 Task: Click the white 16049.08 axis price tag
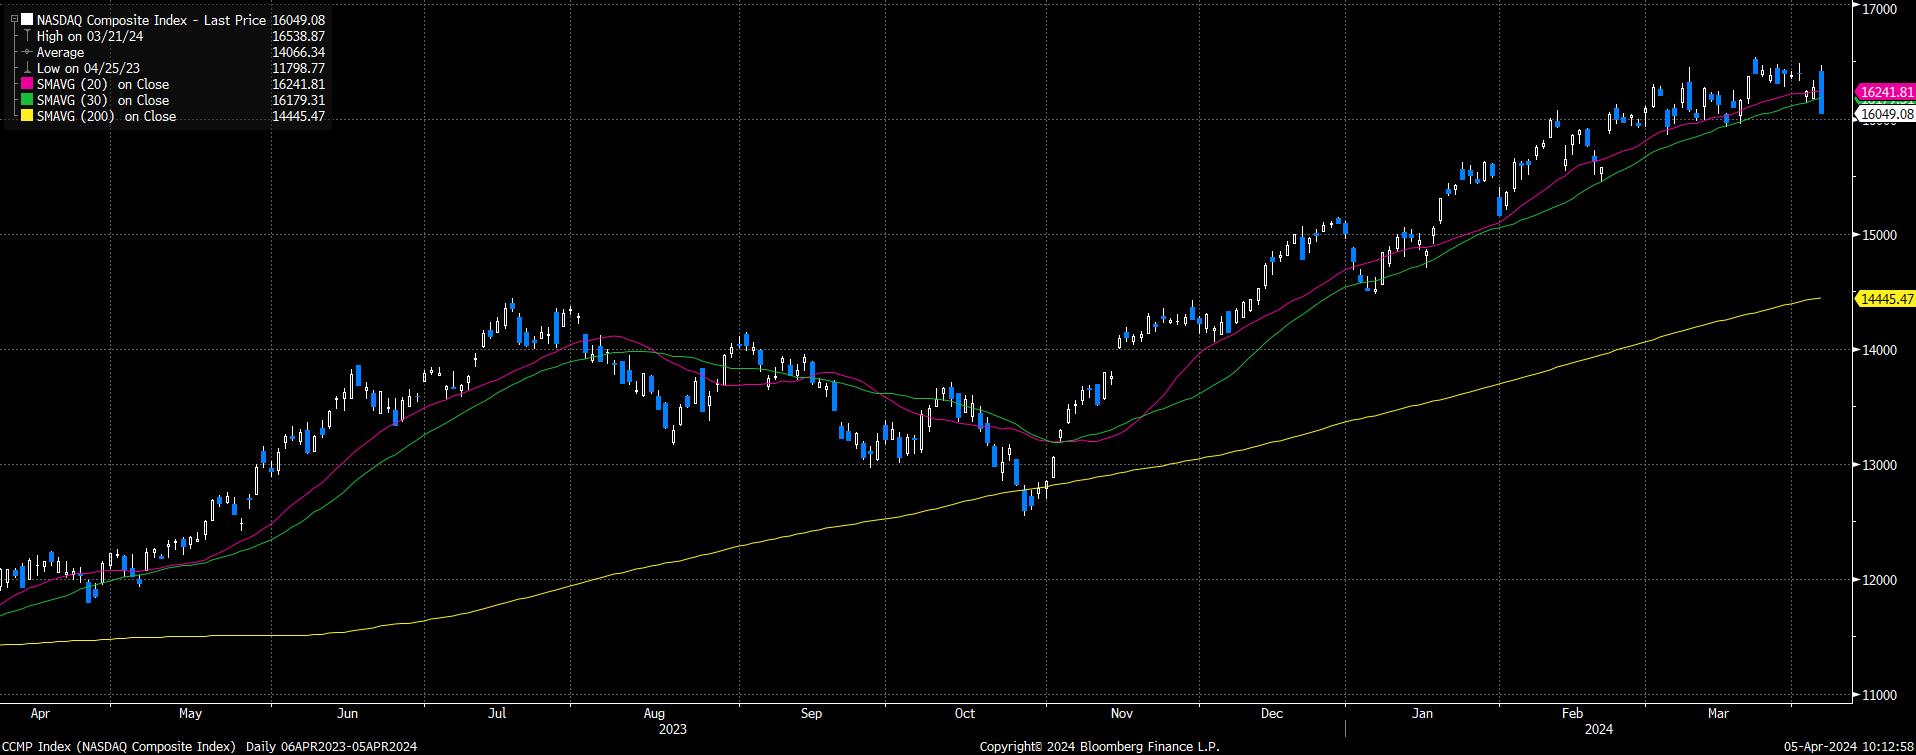pos(1885,114)
